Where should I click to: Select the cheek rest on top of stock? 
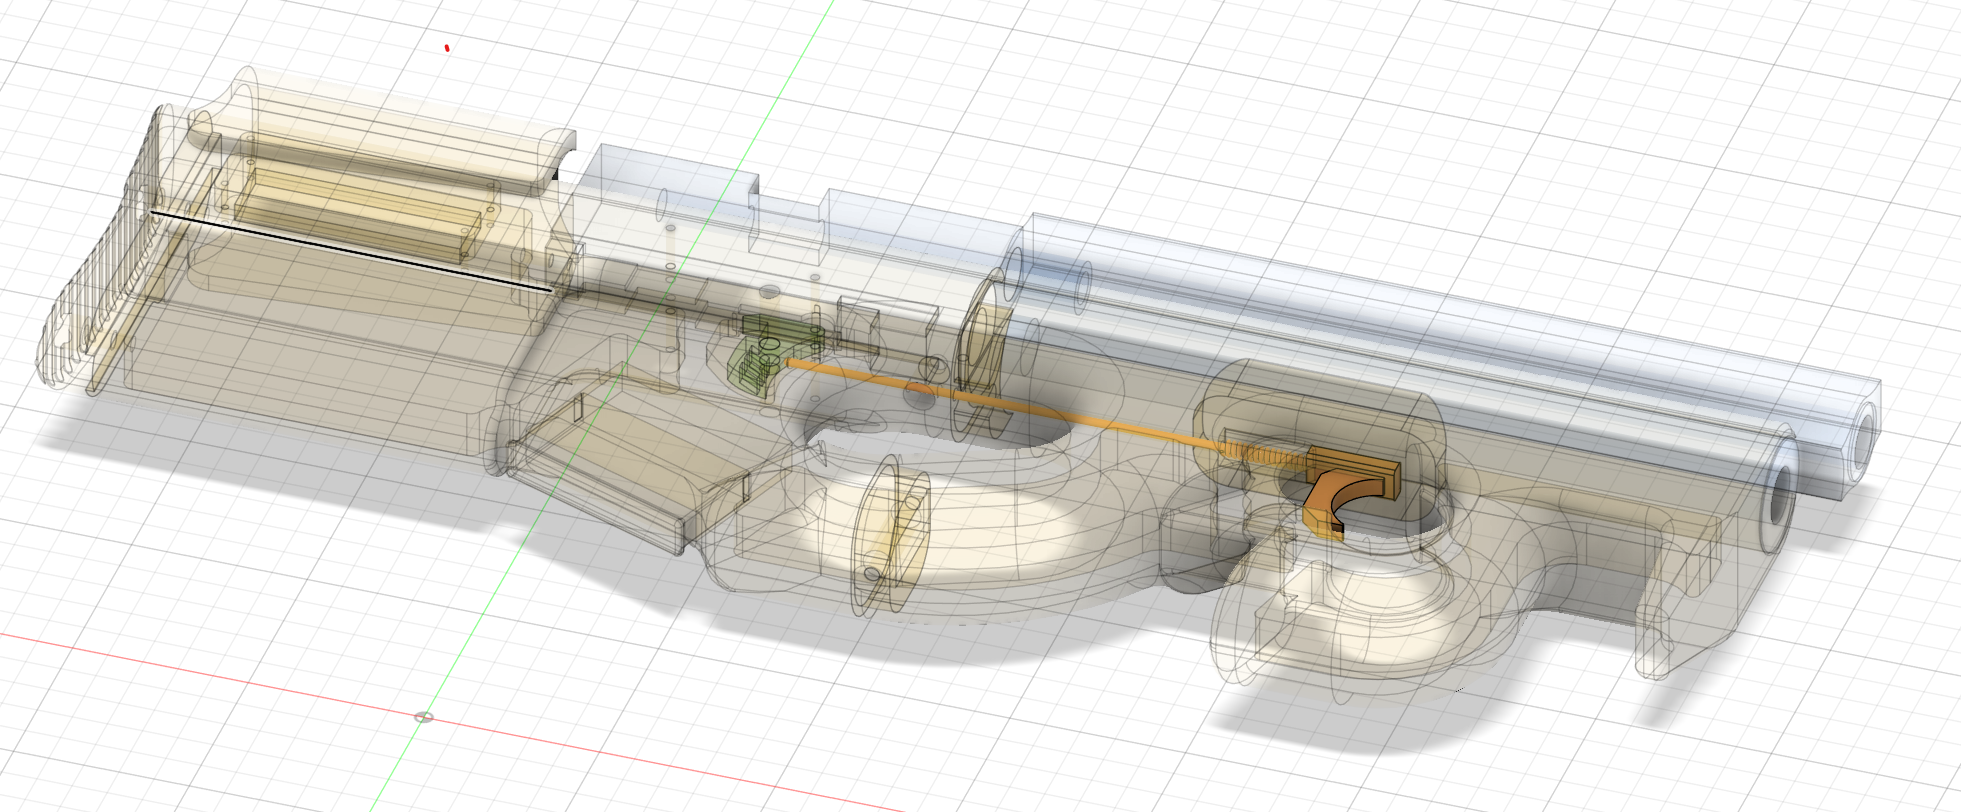pyautogui.click(x=385, y=131)
